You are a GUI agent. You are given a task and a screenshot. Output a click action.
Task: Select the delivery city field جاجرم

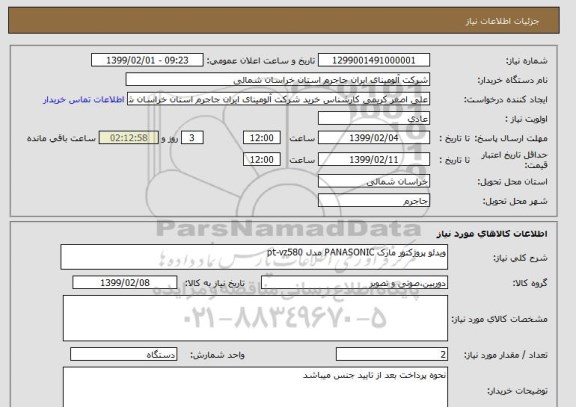[x=374, y=201]
